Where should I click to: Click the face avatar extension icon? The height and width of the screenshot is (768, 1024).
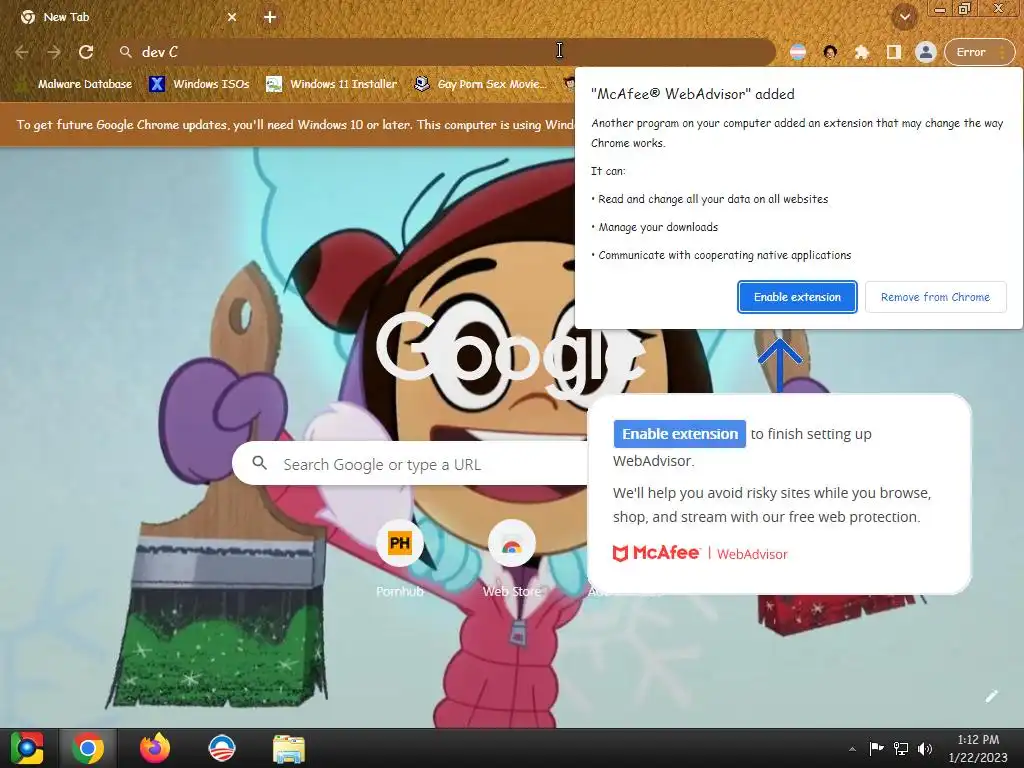[830, 52]
